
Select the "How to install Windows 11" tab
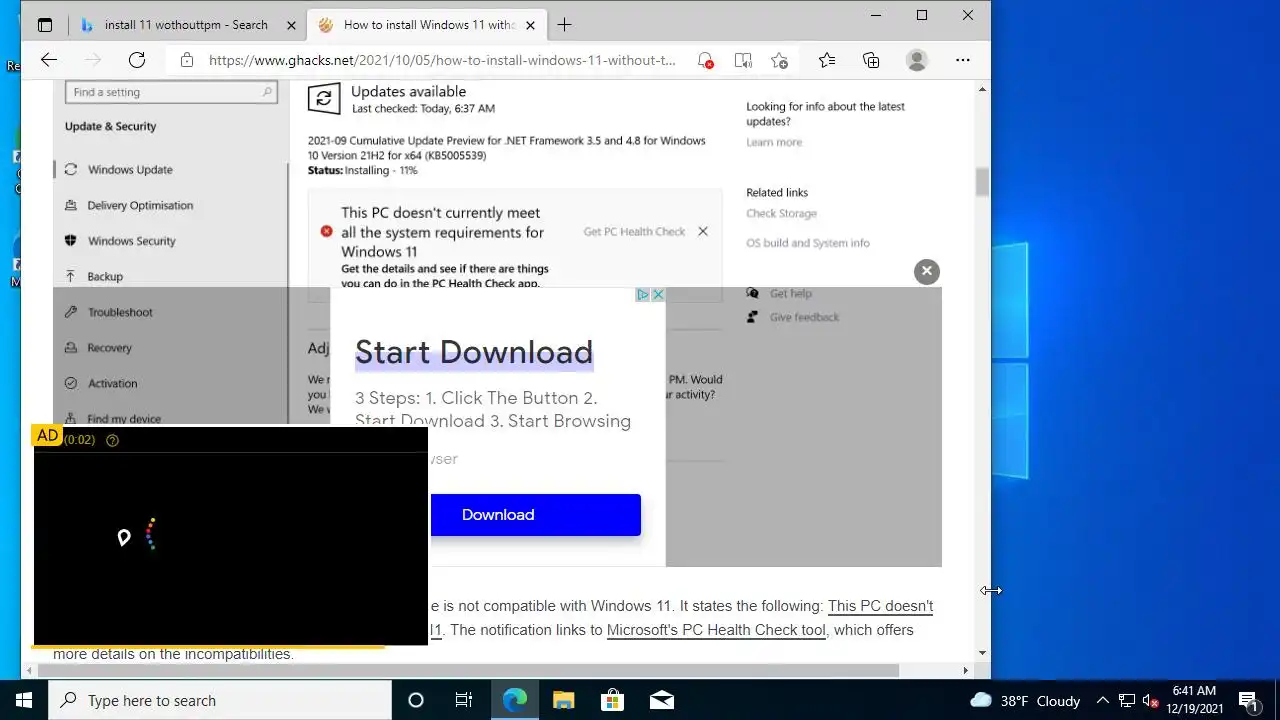click(428, 25)
